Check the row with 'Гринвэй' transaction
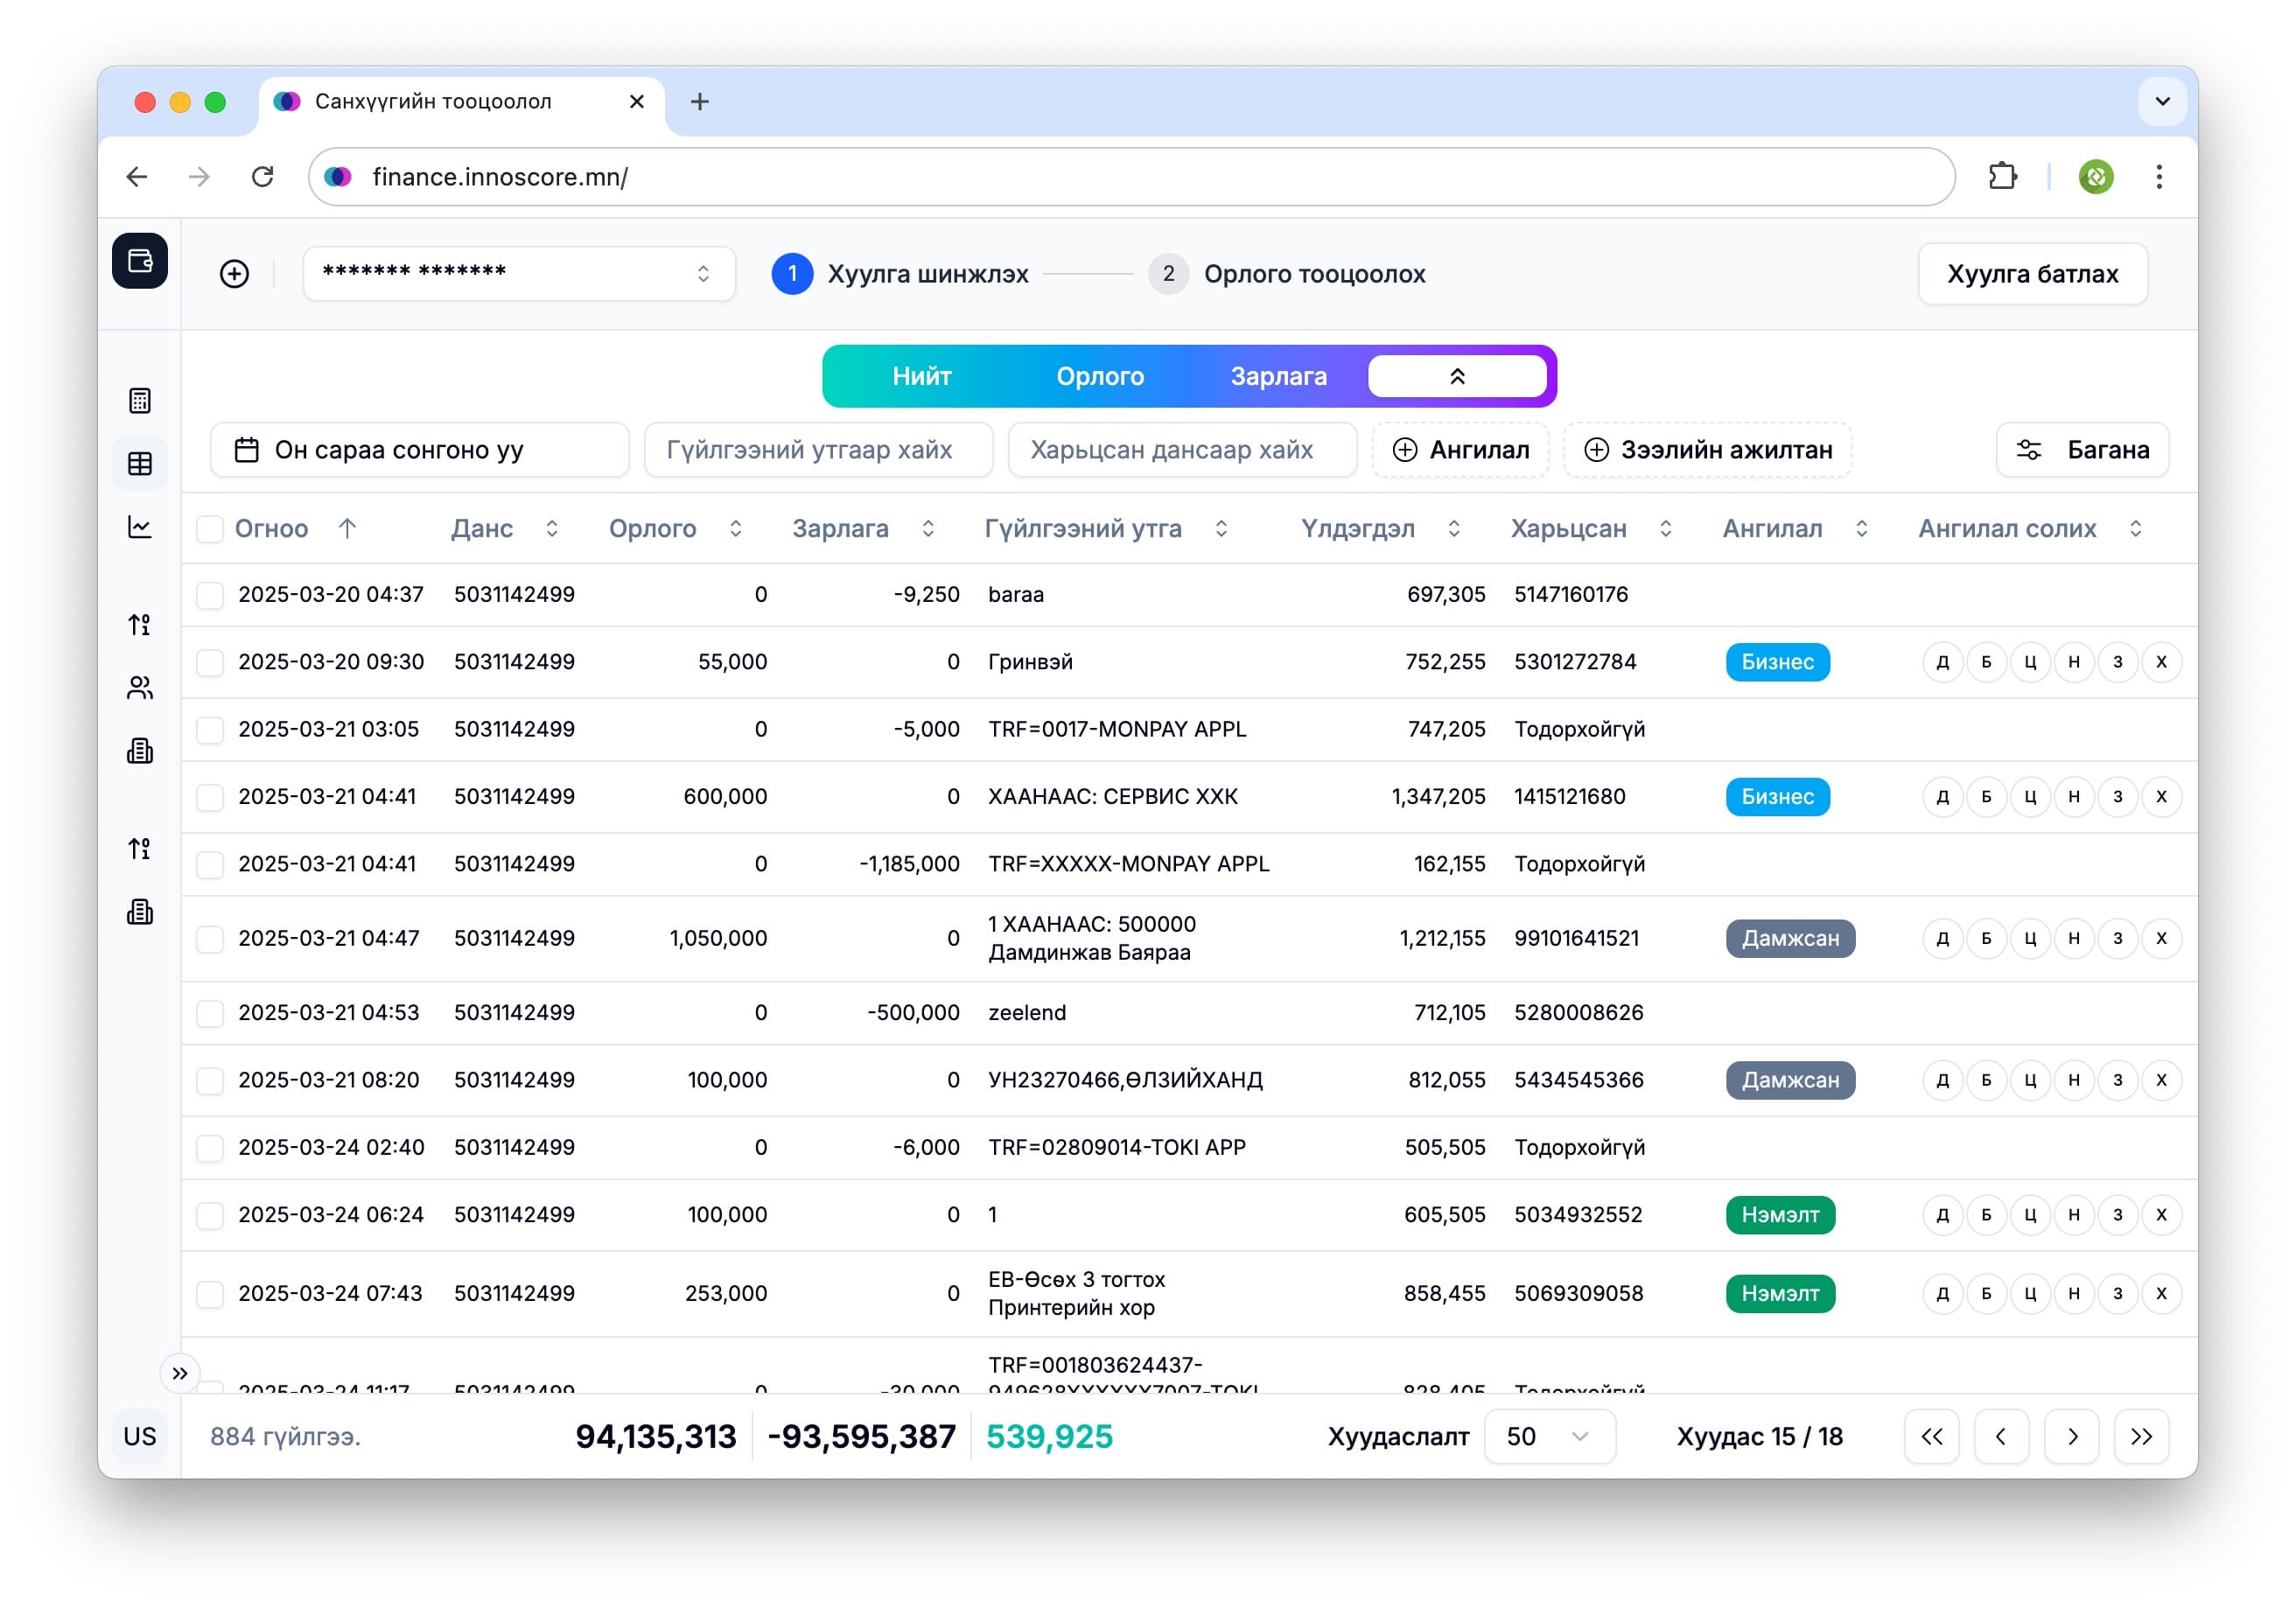 tap(210, 662)
